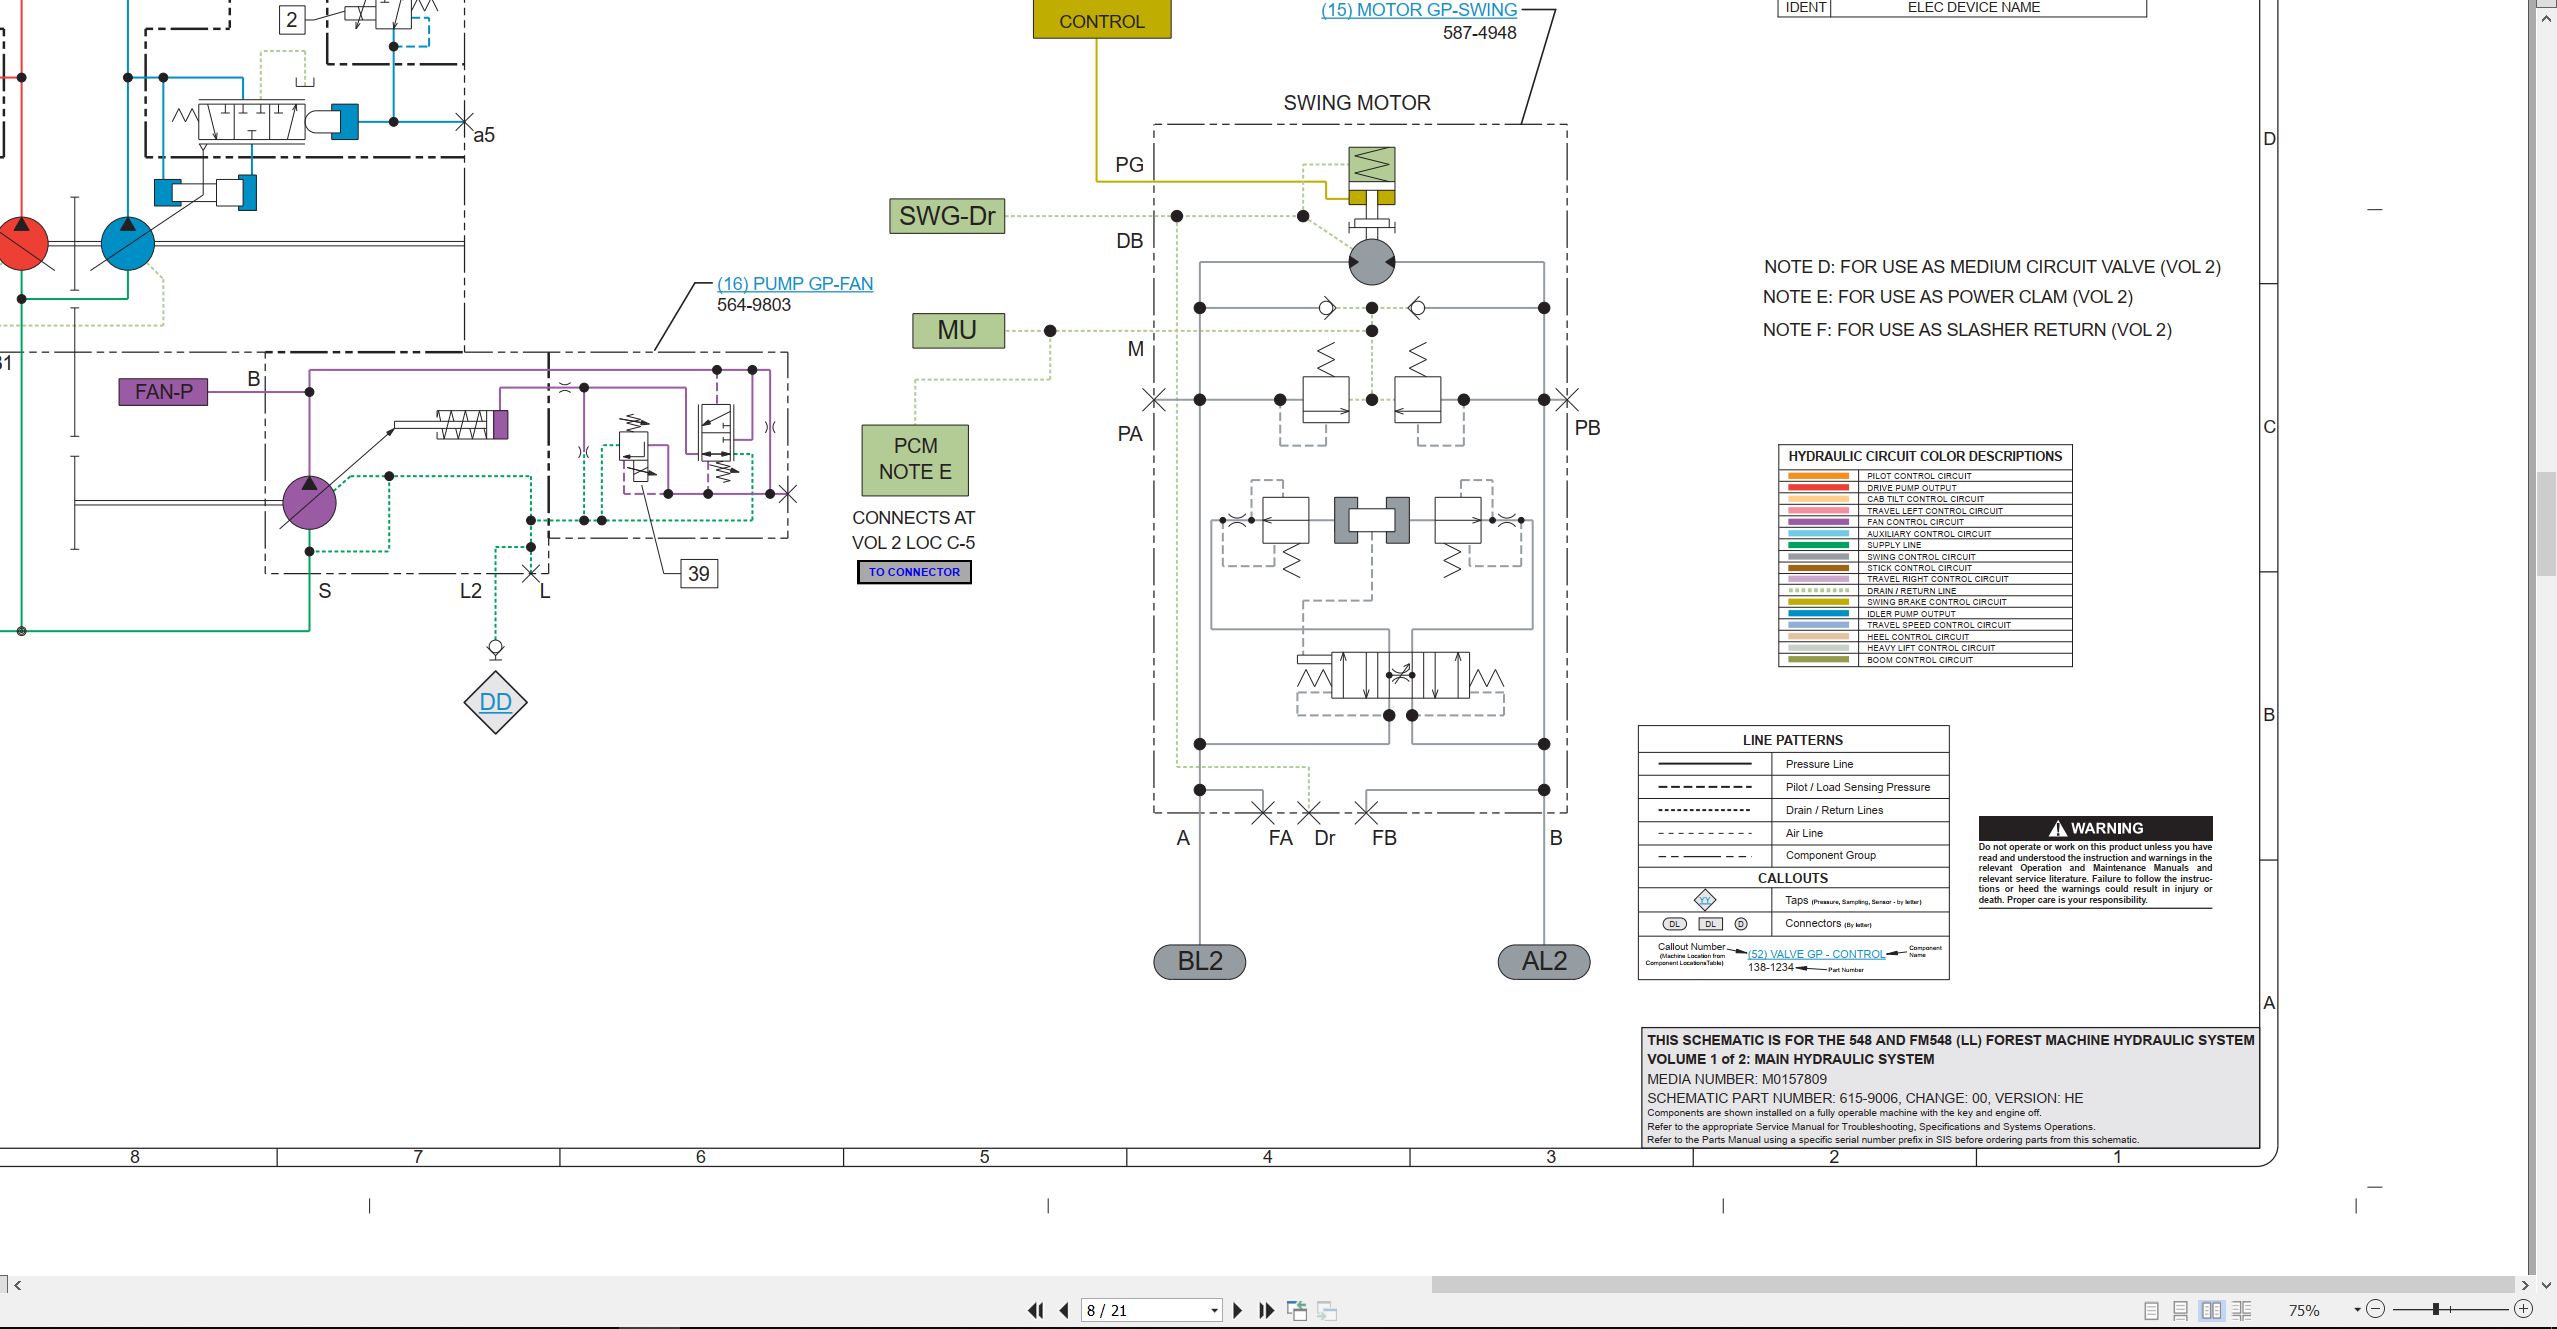Click the Taps callout diamond icon
Screen dimensions: 2557x1329
pos(1704,900)
